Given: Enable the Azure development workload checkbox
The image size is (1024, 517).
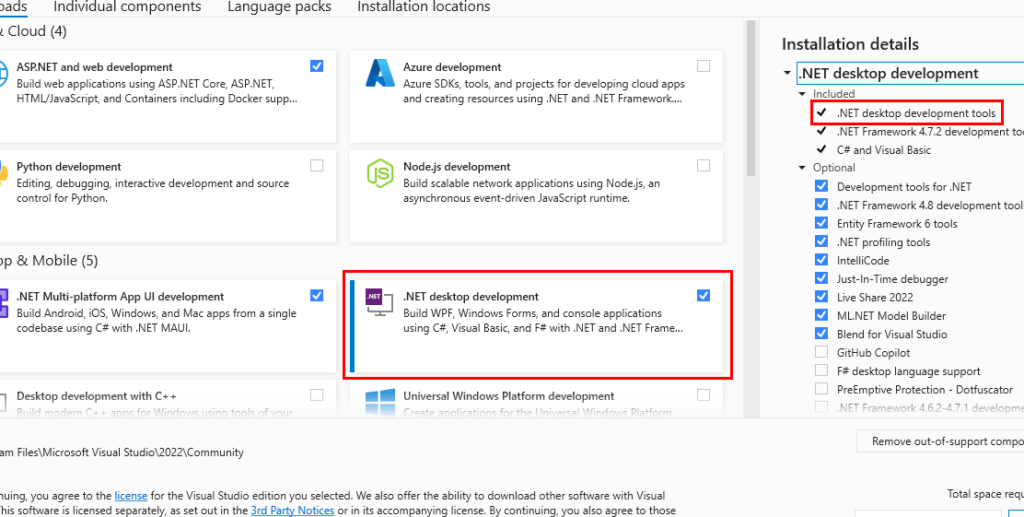Looking at the screenshot, I should (703, 66).
